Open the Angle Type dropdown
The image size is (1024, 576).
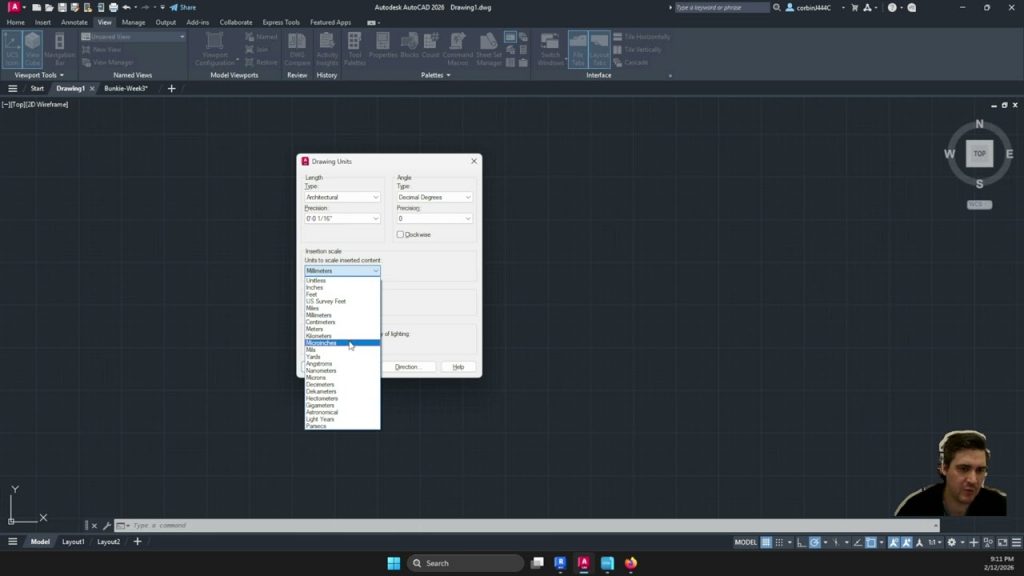434,197
